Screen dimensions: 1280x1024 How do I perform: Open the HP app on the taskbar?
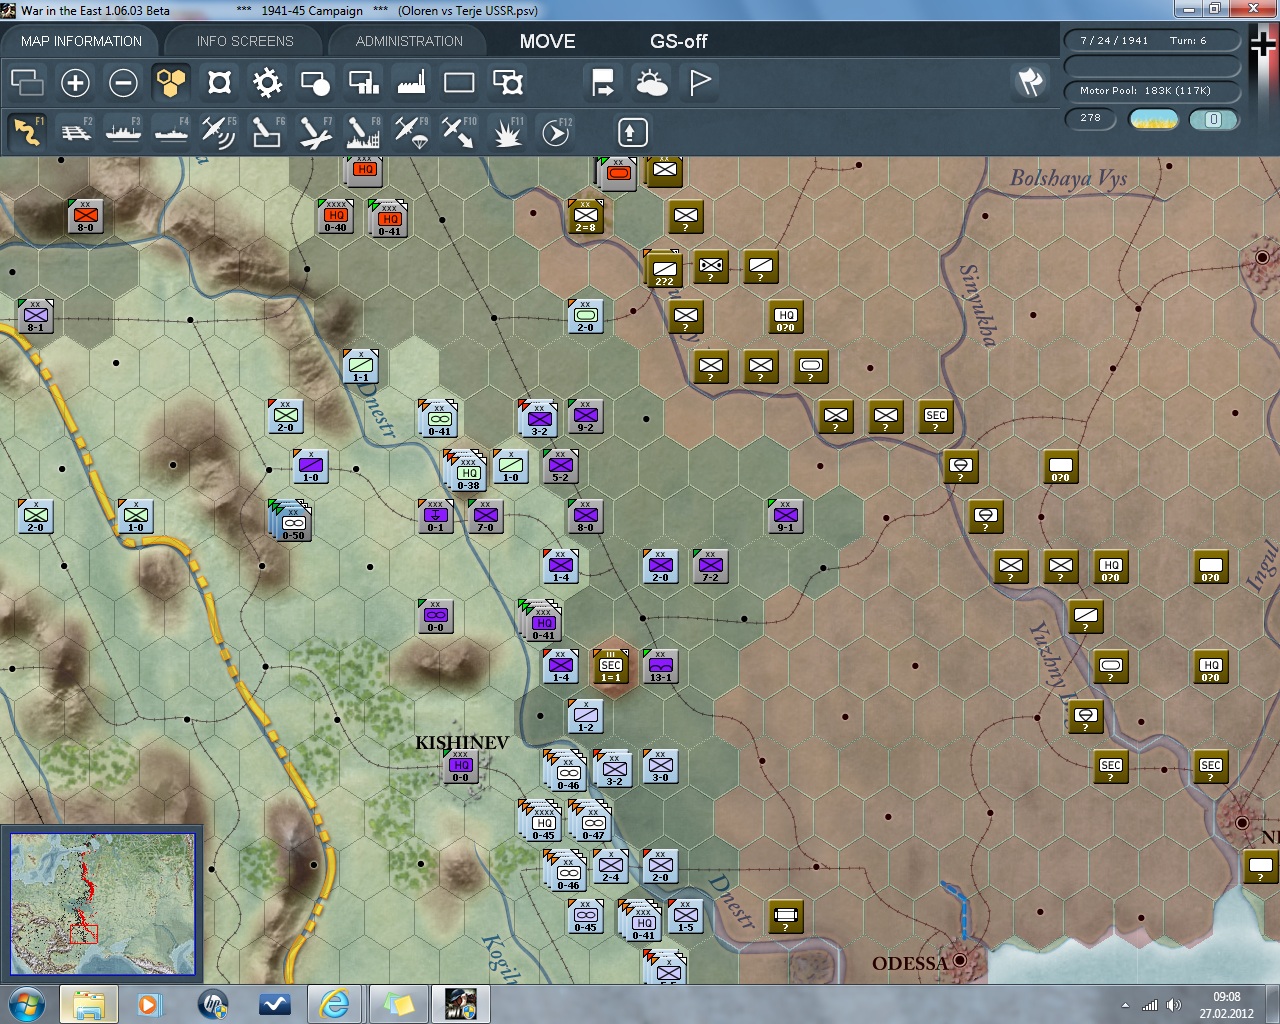[213, 1003]
